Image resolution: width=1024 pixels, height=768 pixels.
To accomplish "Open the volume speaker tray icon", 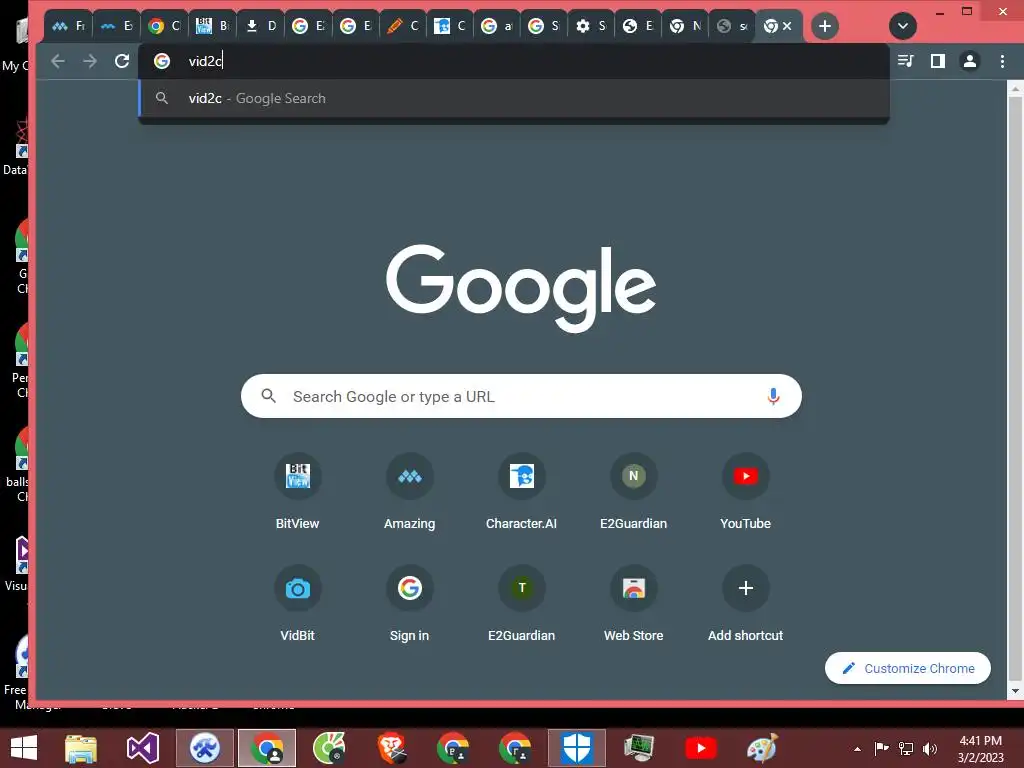I will [930, 749].
